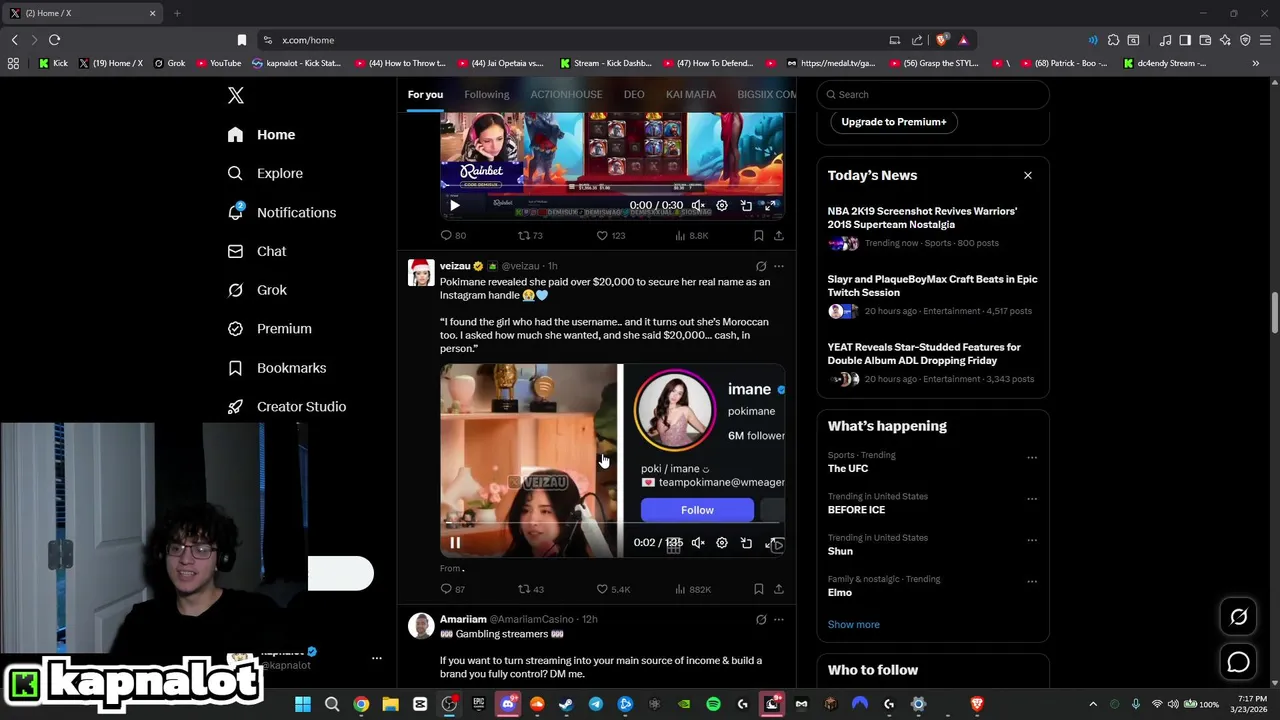
Task: Unmute the Pokimane video
Action: tap(698, 543)
